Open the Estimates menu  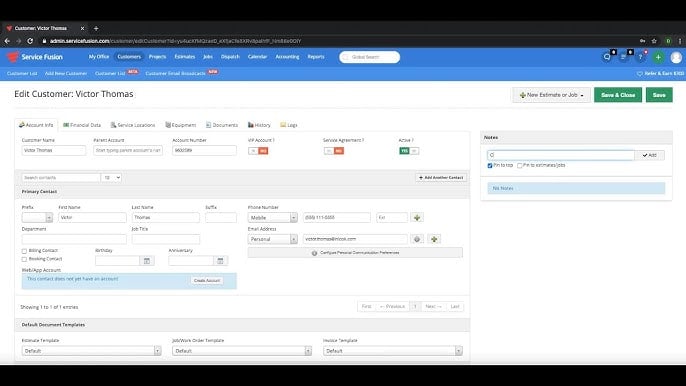pos(185,57)
